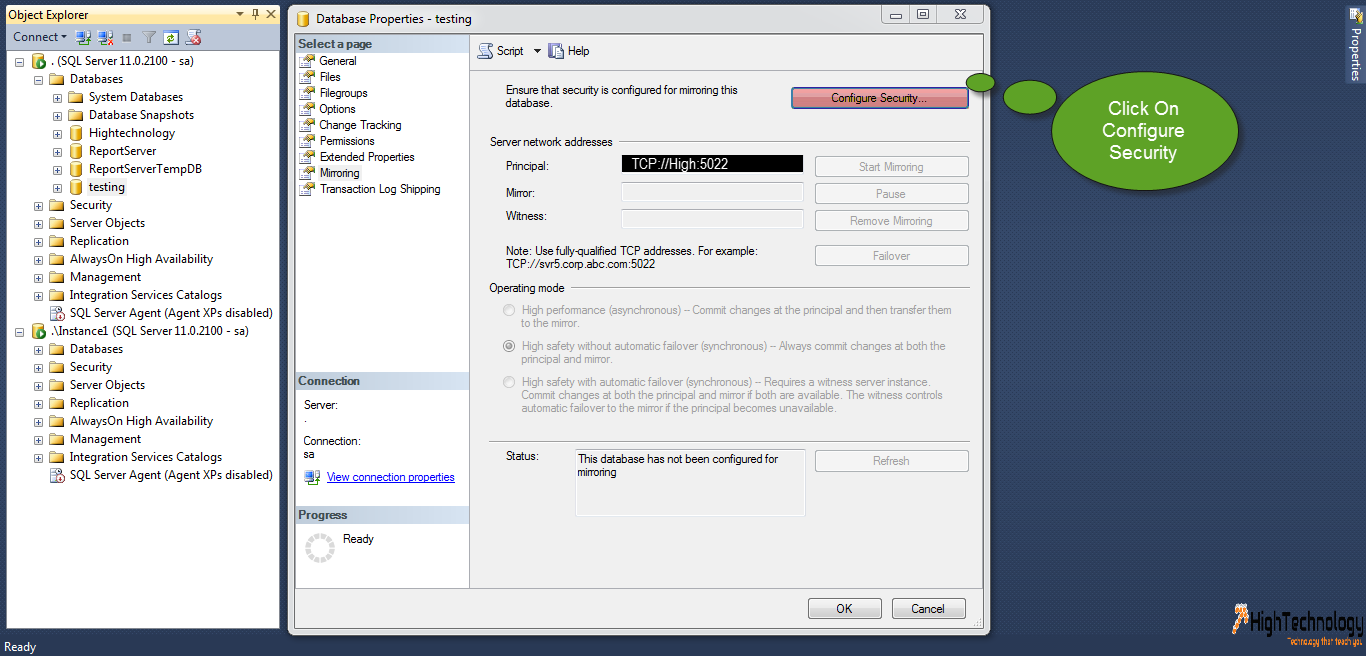Click the Failover button
1366x656 pixels.
point(891,256)
